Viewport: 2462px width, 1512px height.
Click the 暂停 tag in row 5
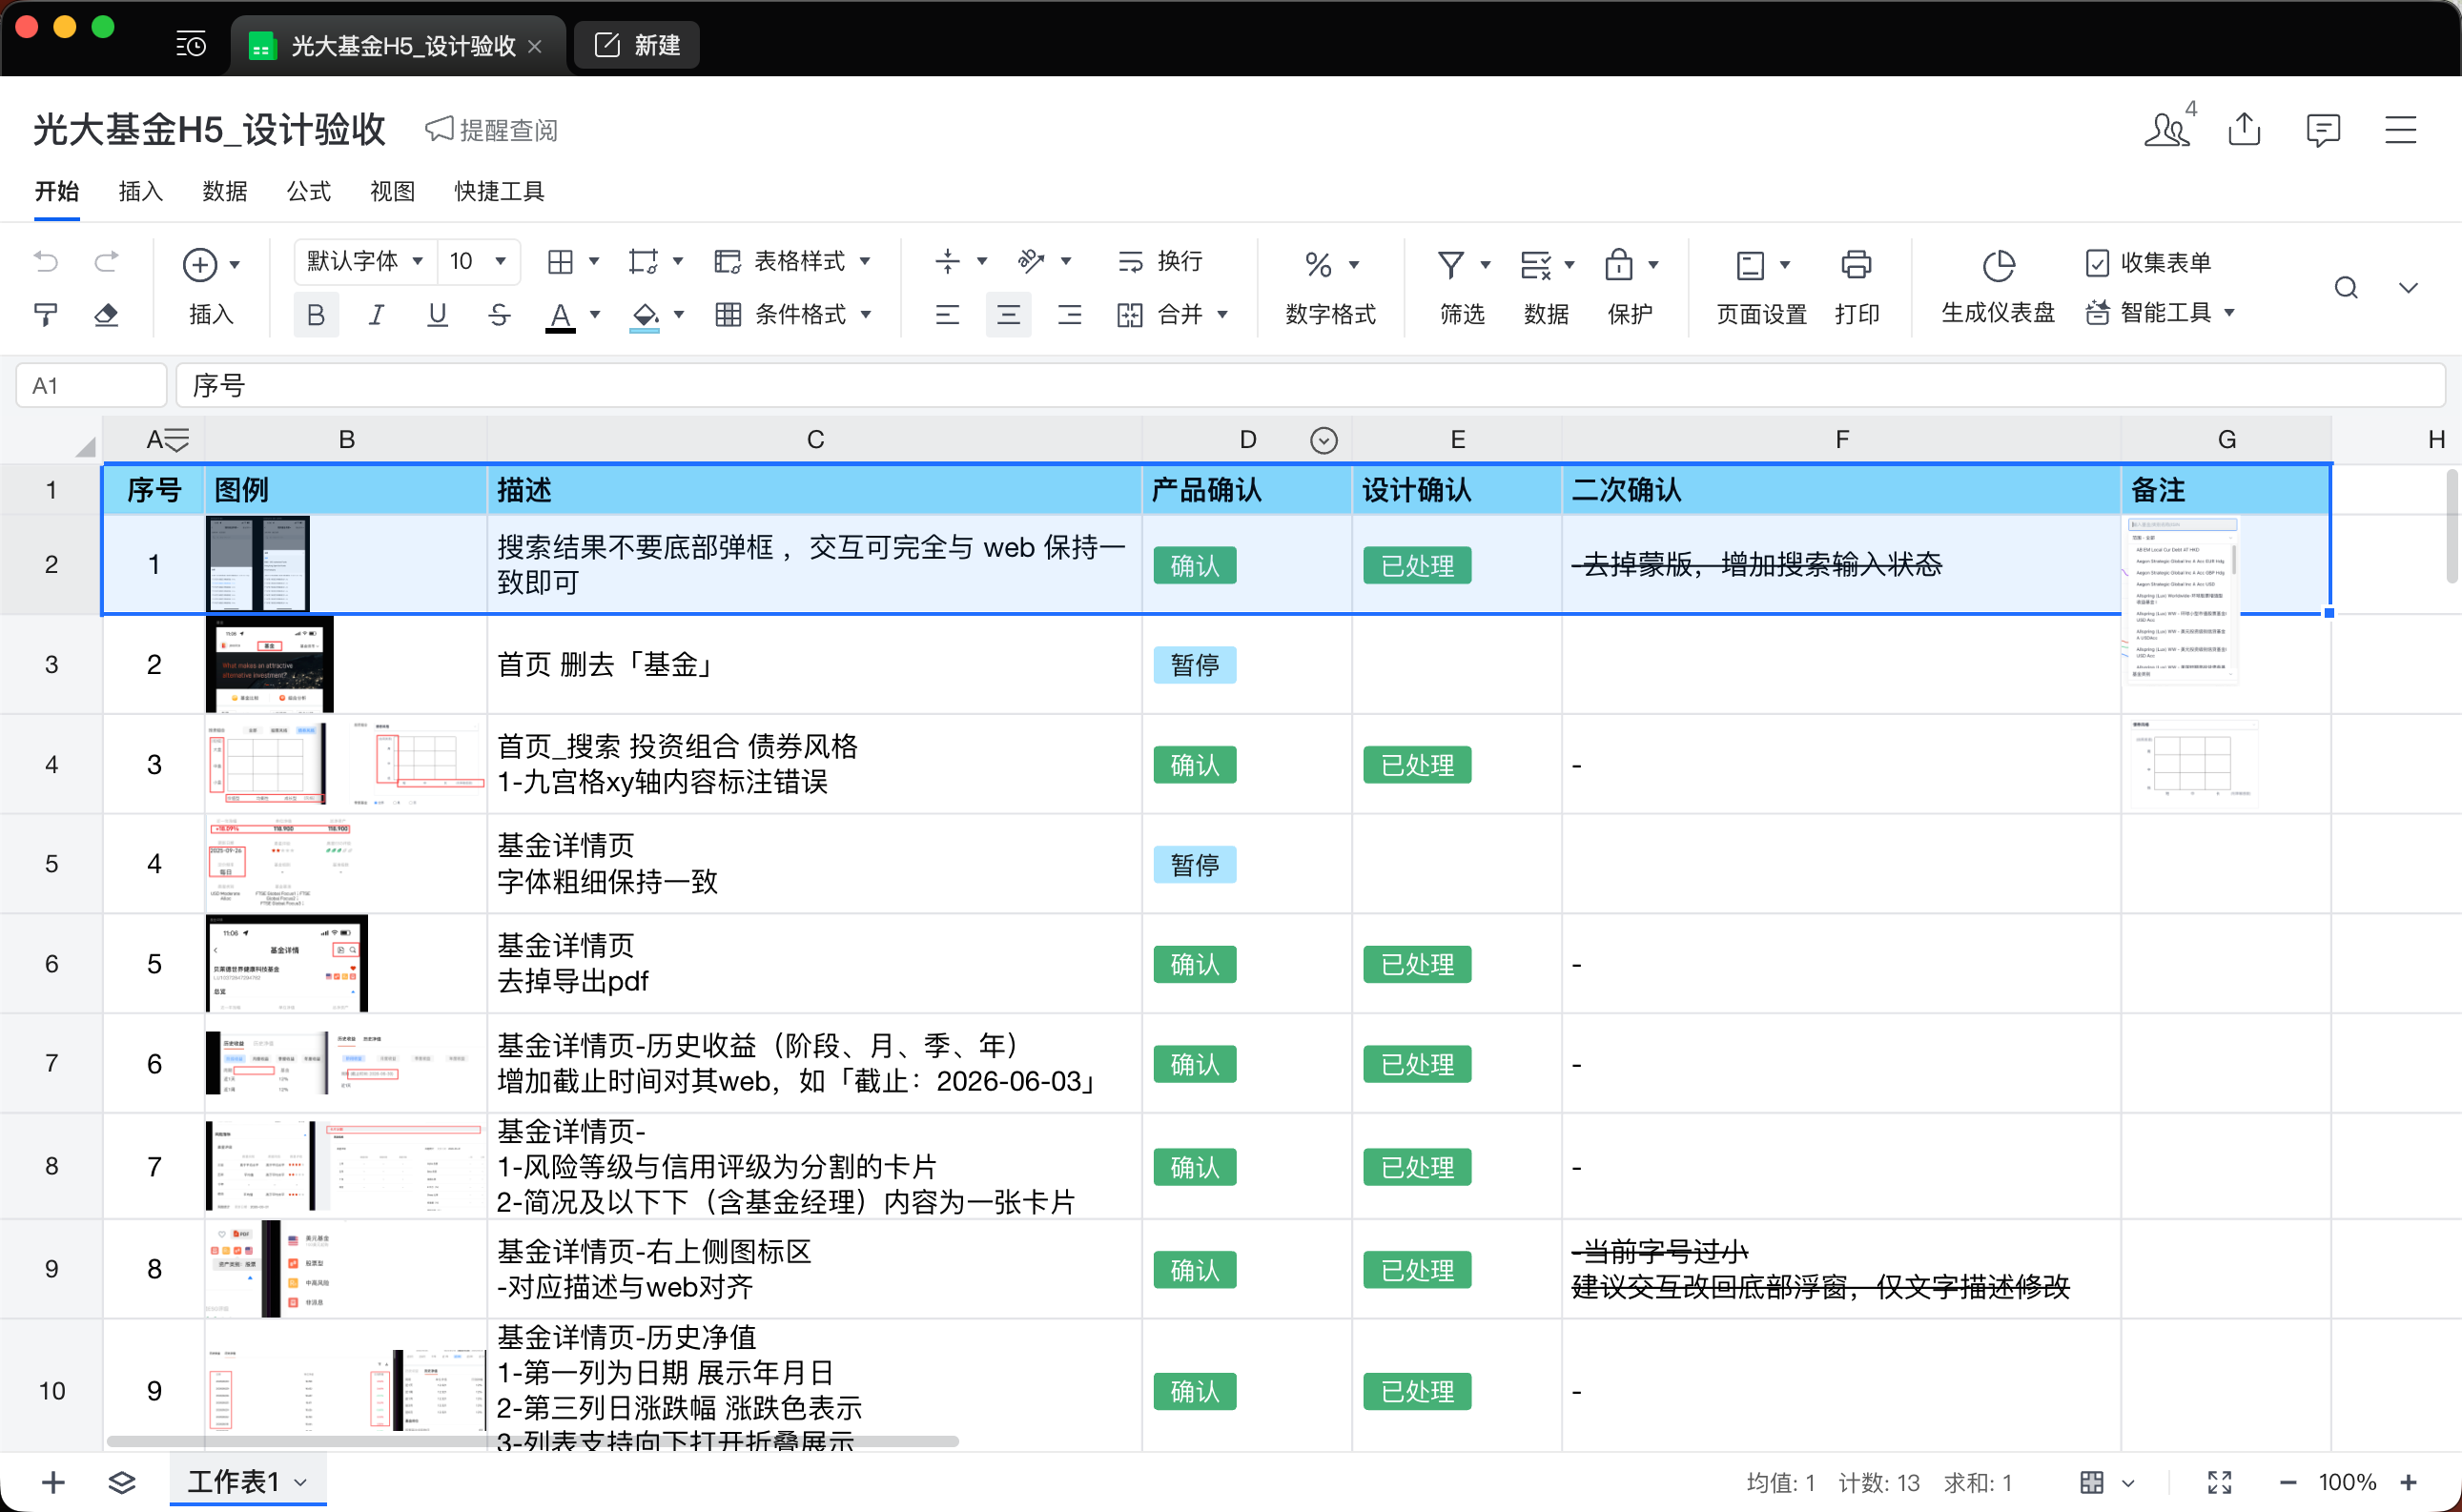point(1195,864)
